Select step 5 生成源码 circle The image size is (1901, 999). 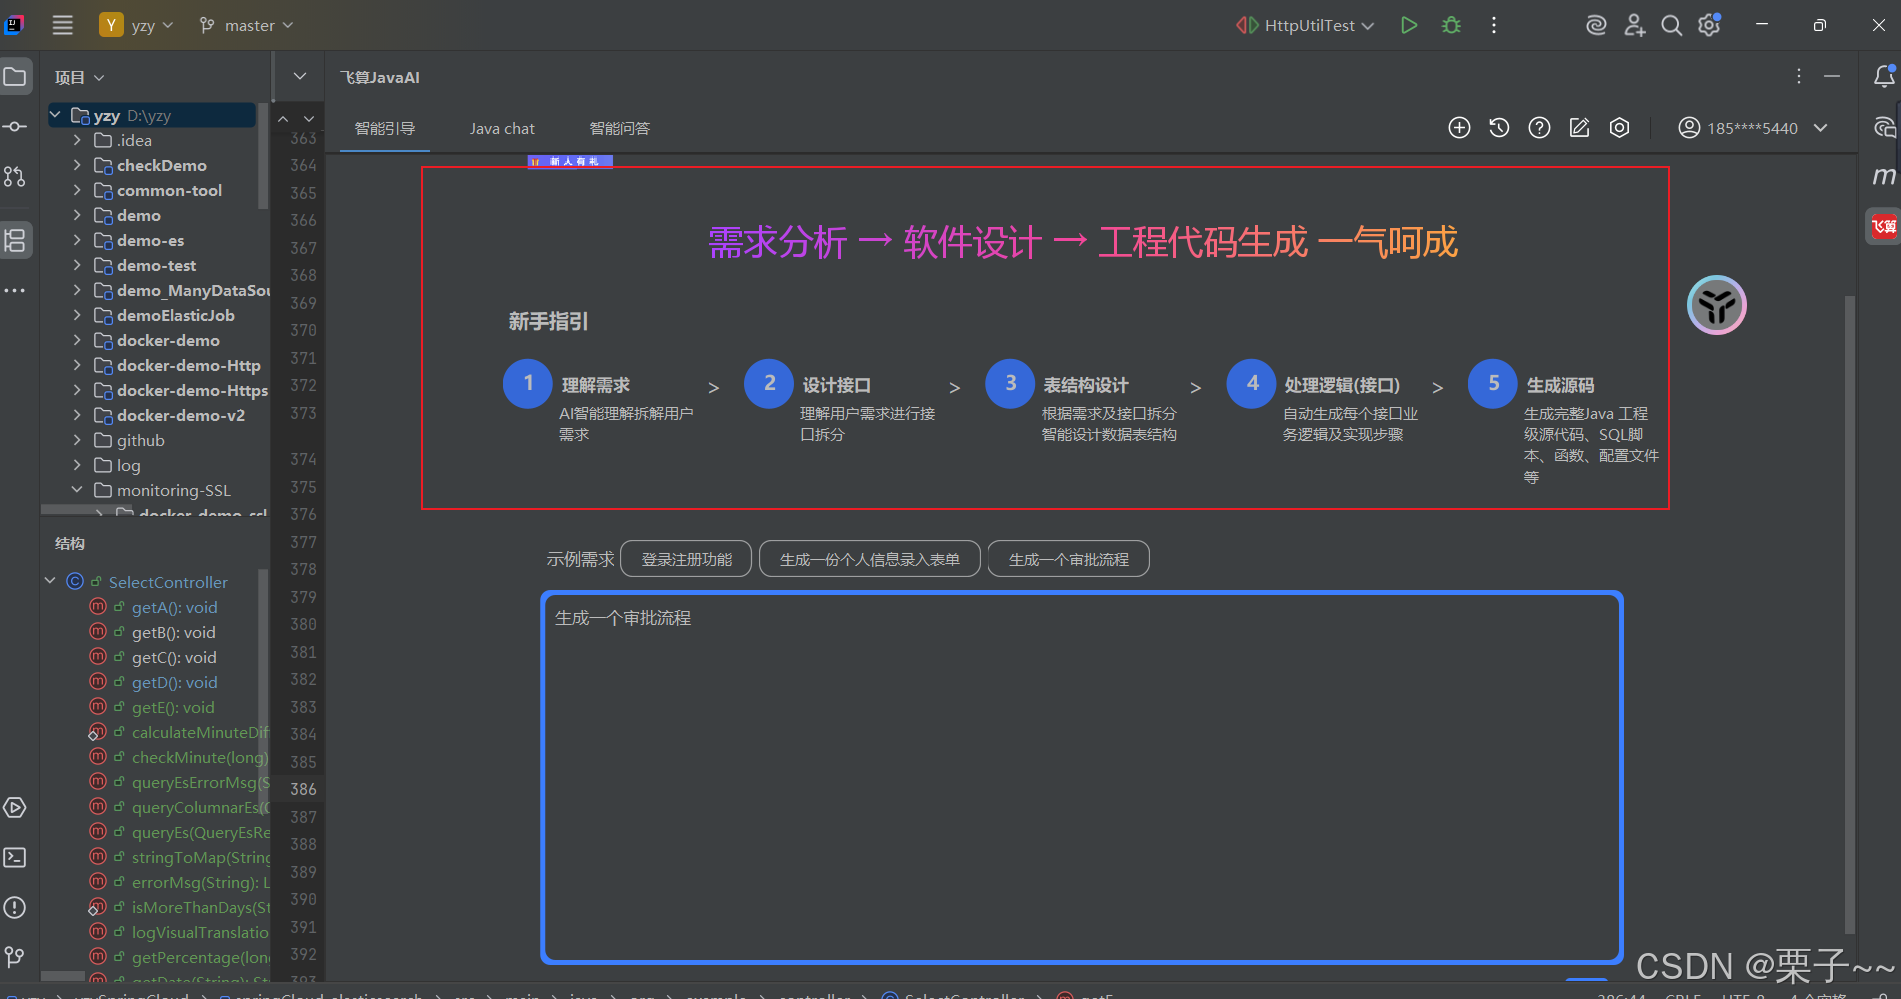[x=1493, y=384]
